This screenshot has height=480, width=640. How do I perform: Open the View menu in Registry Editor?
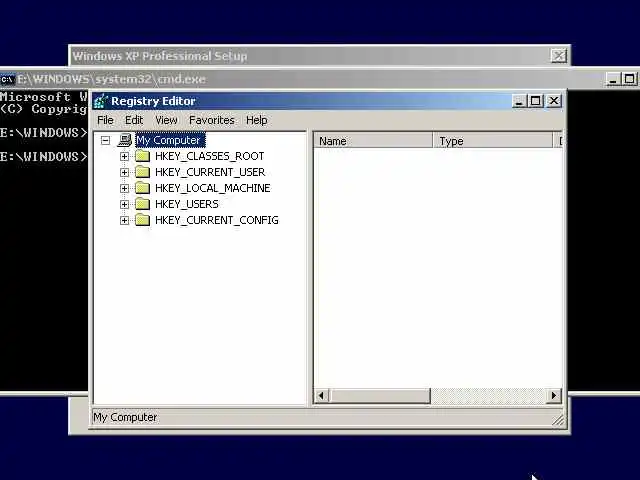(166, 120)
